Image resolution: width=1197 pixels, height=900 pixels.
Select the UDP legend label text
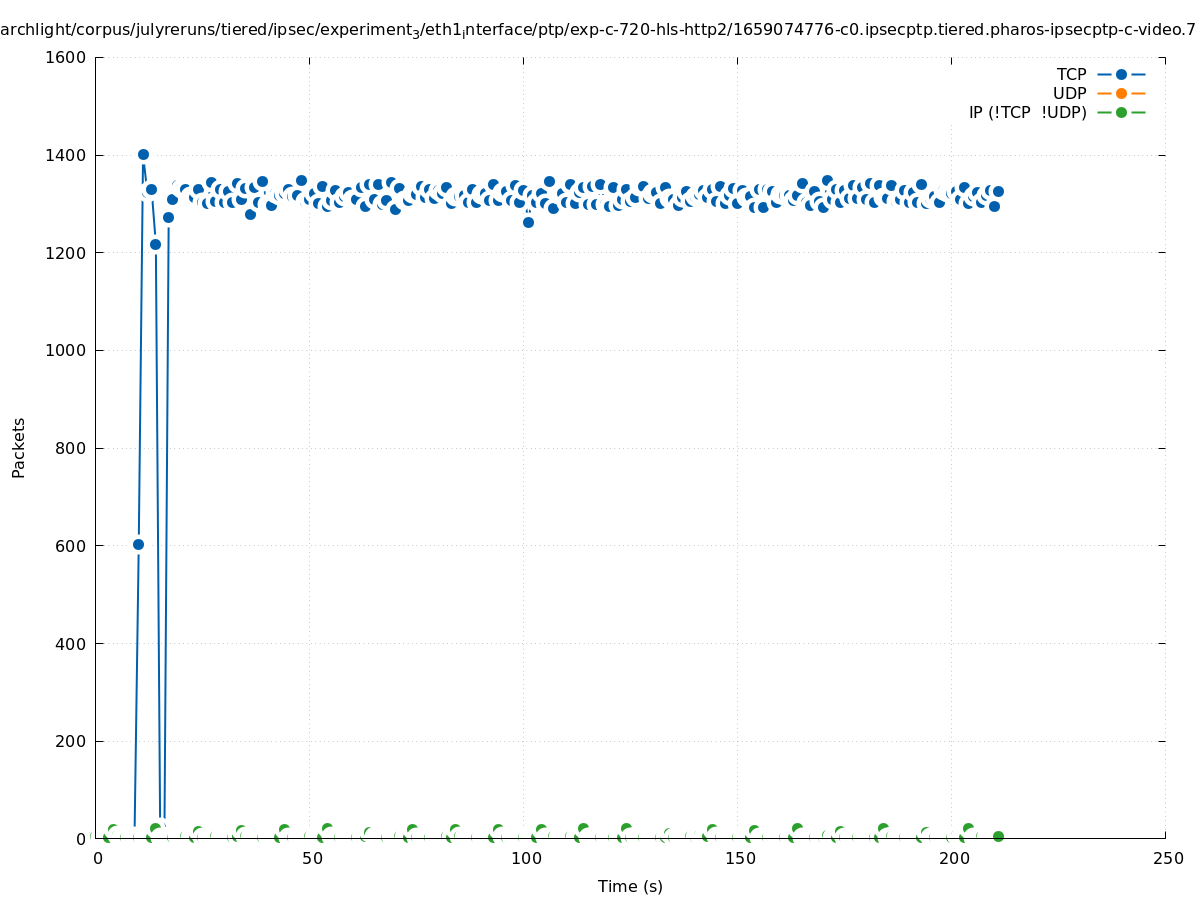tap(1069, 93)
